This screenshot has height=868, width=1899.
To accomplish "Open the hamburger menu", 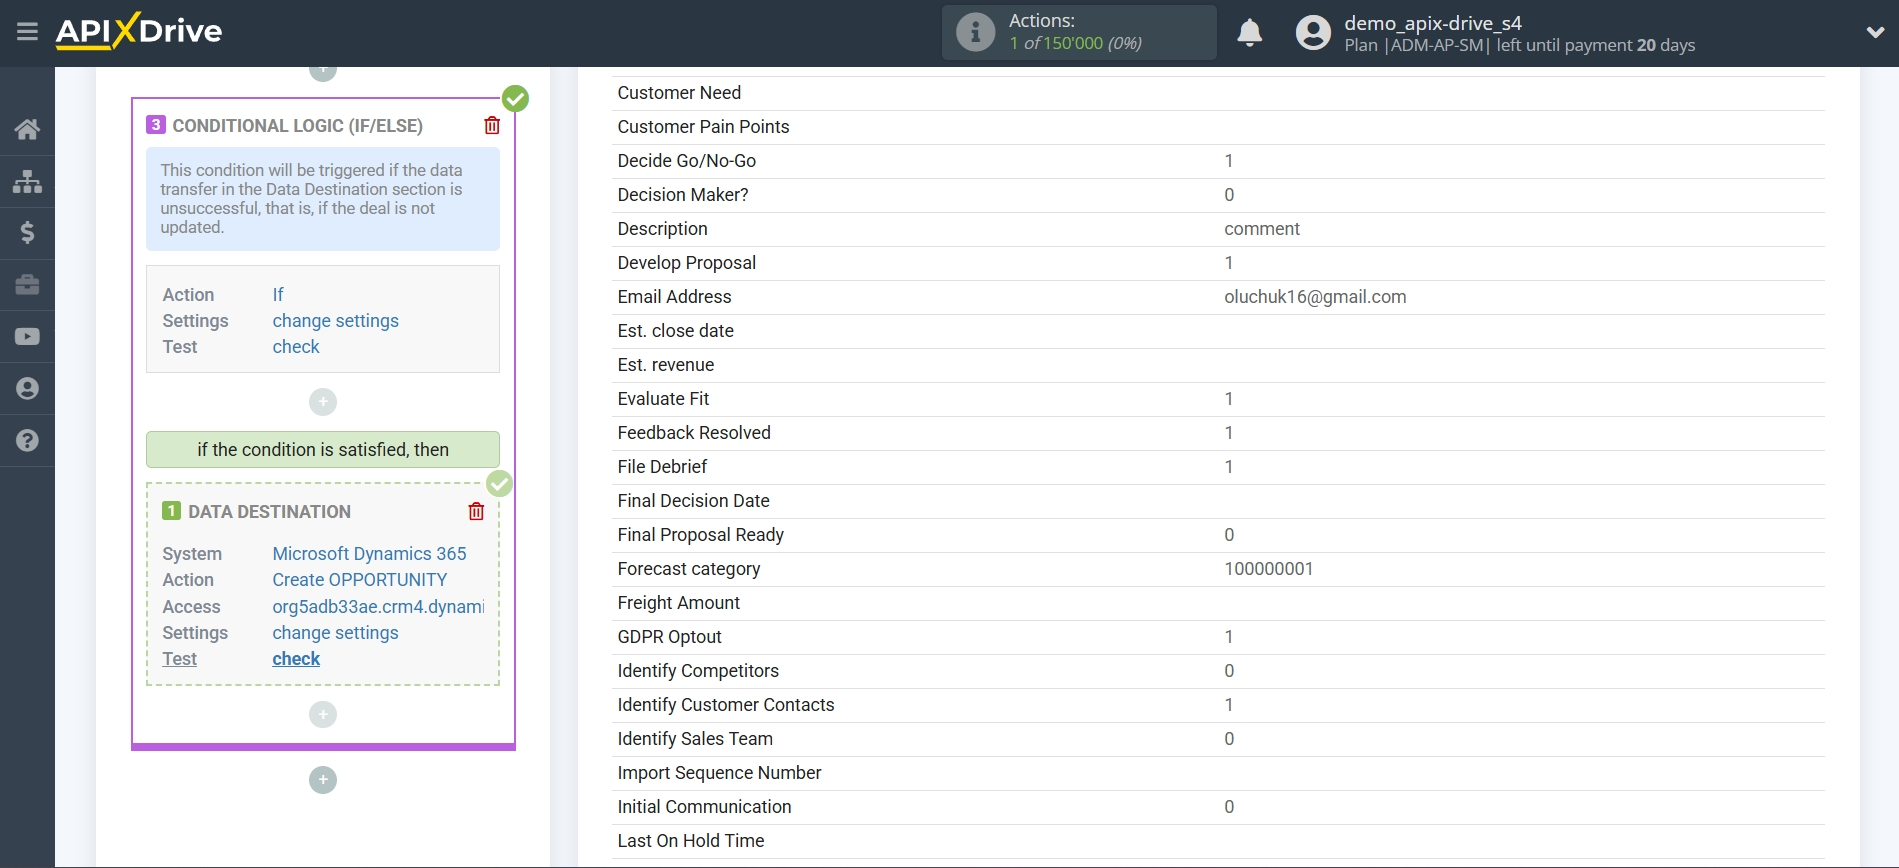I will pyautogui.click(x=27, y=32).
